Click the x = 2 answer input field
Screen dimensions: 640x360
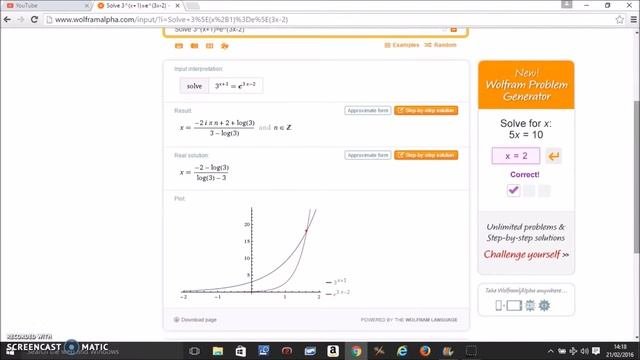516,156
